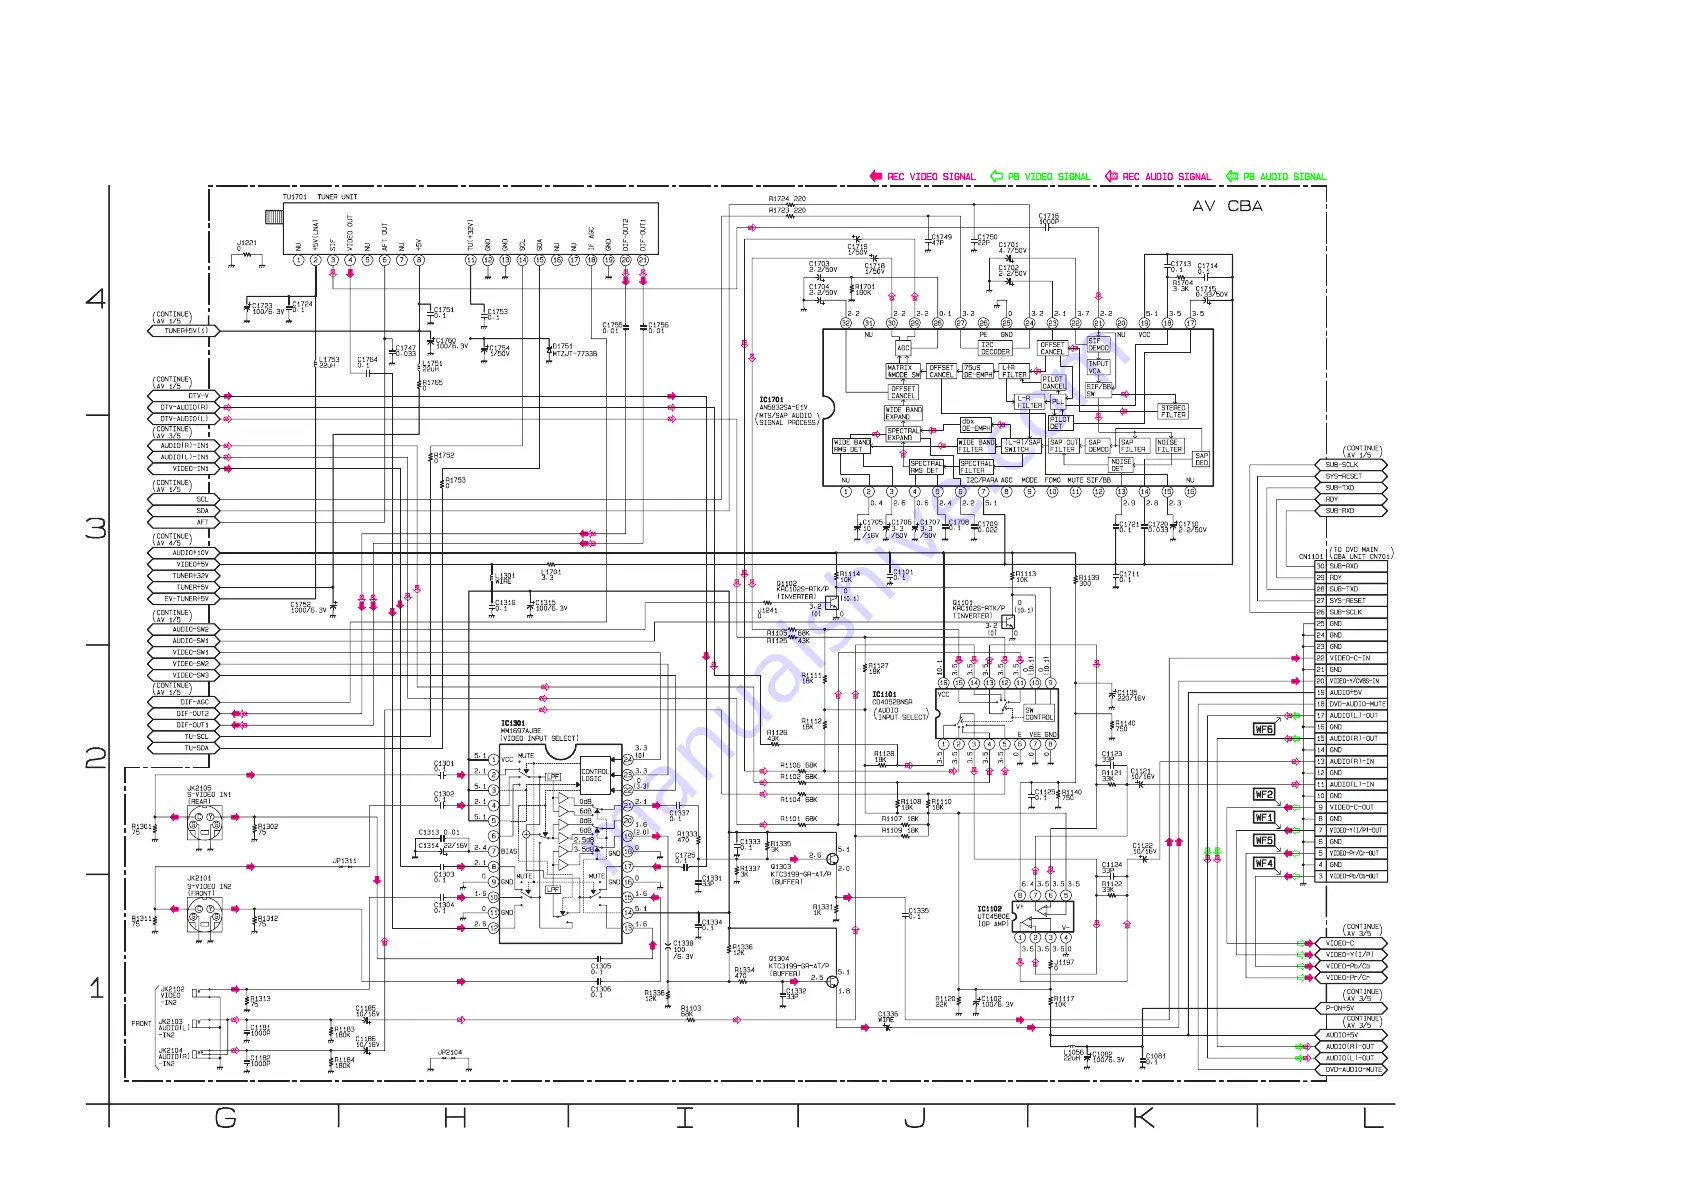This screenshot has height=1191, width=1701.
Task: Select the WF6 waveform marker box
Action: (1264, 729)
